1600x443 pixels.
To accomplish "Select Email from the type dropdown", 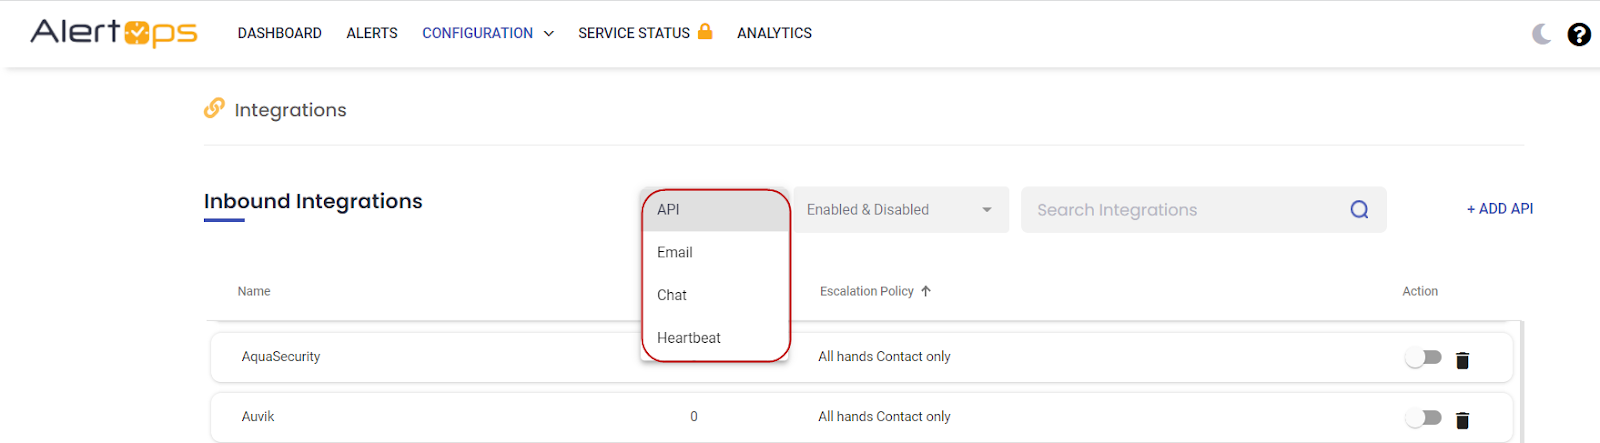I will pyautogui.click(x=675, y=253).
